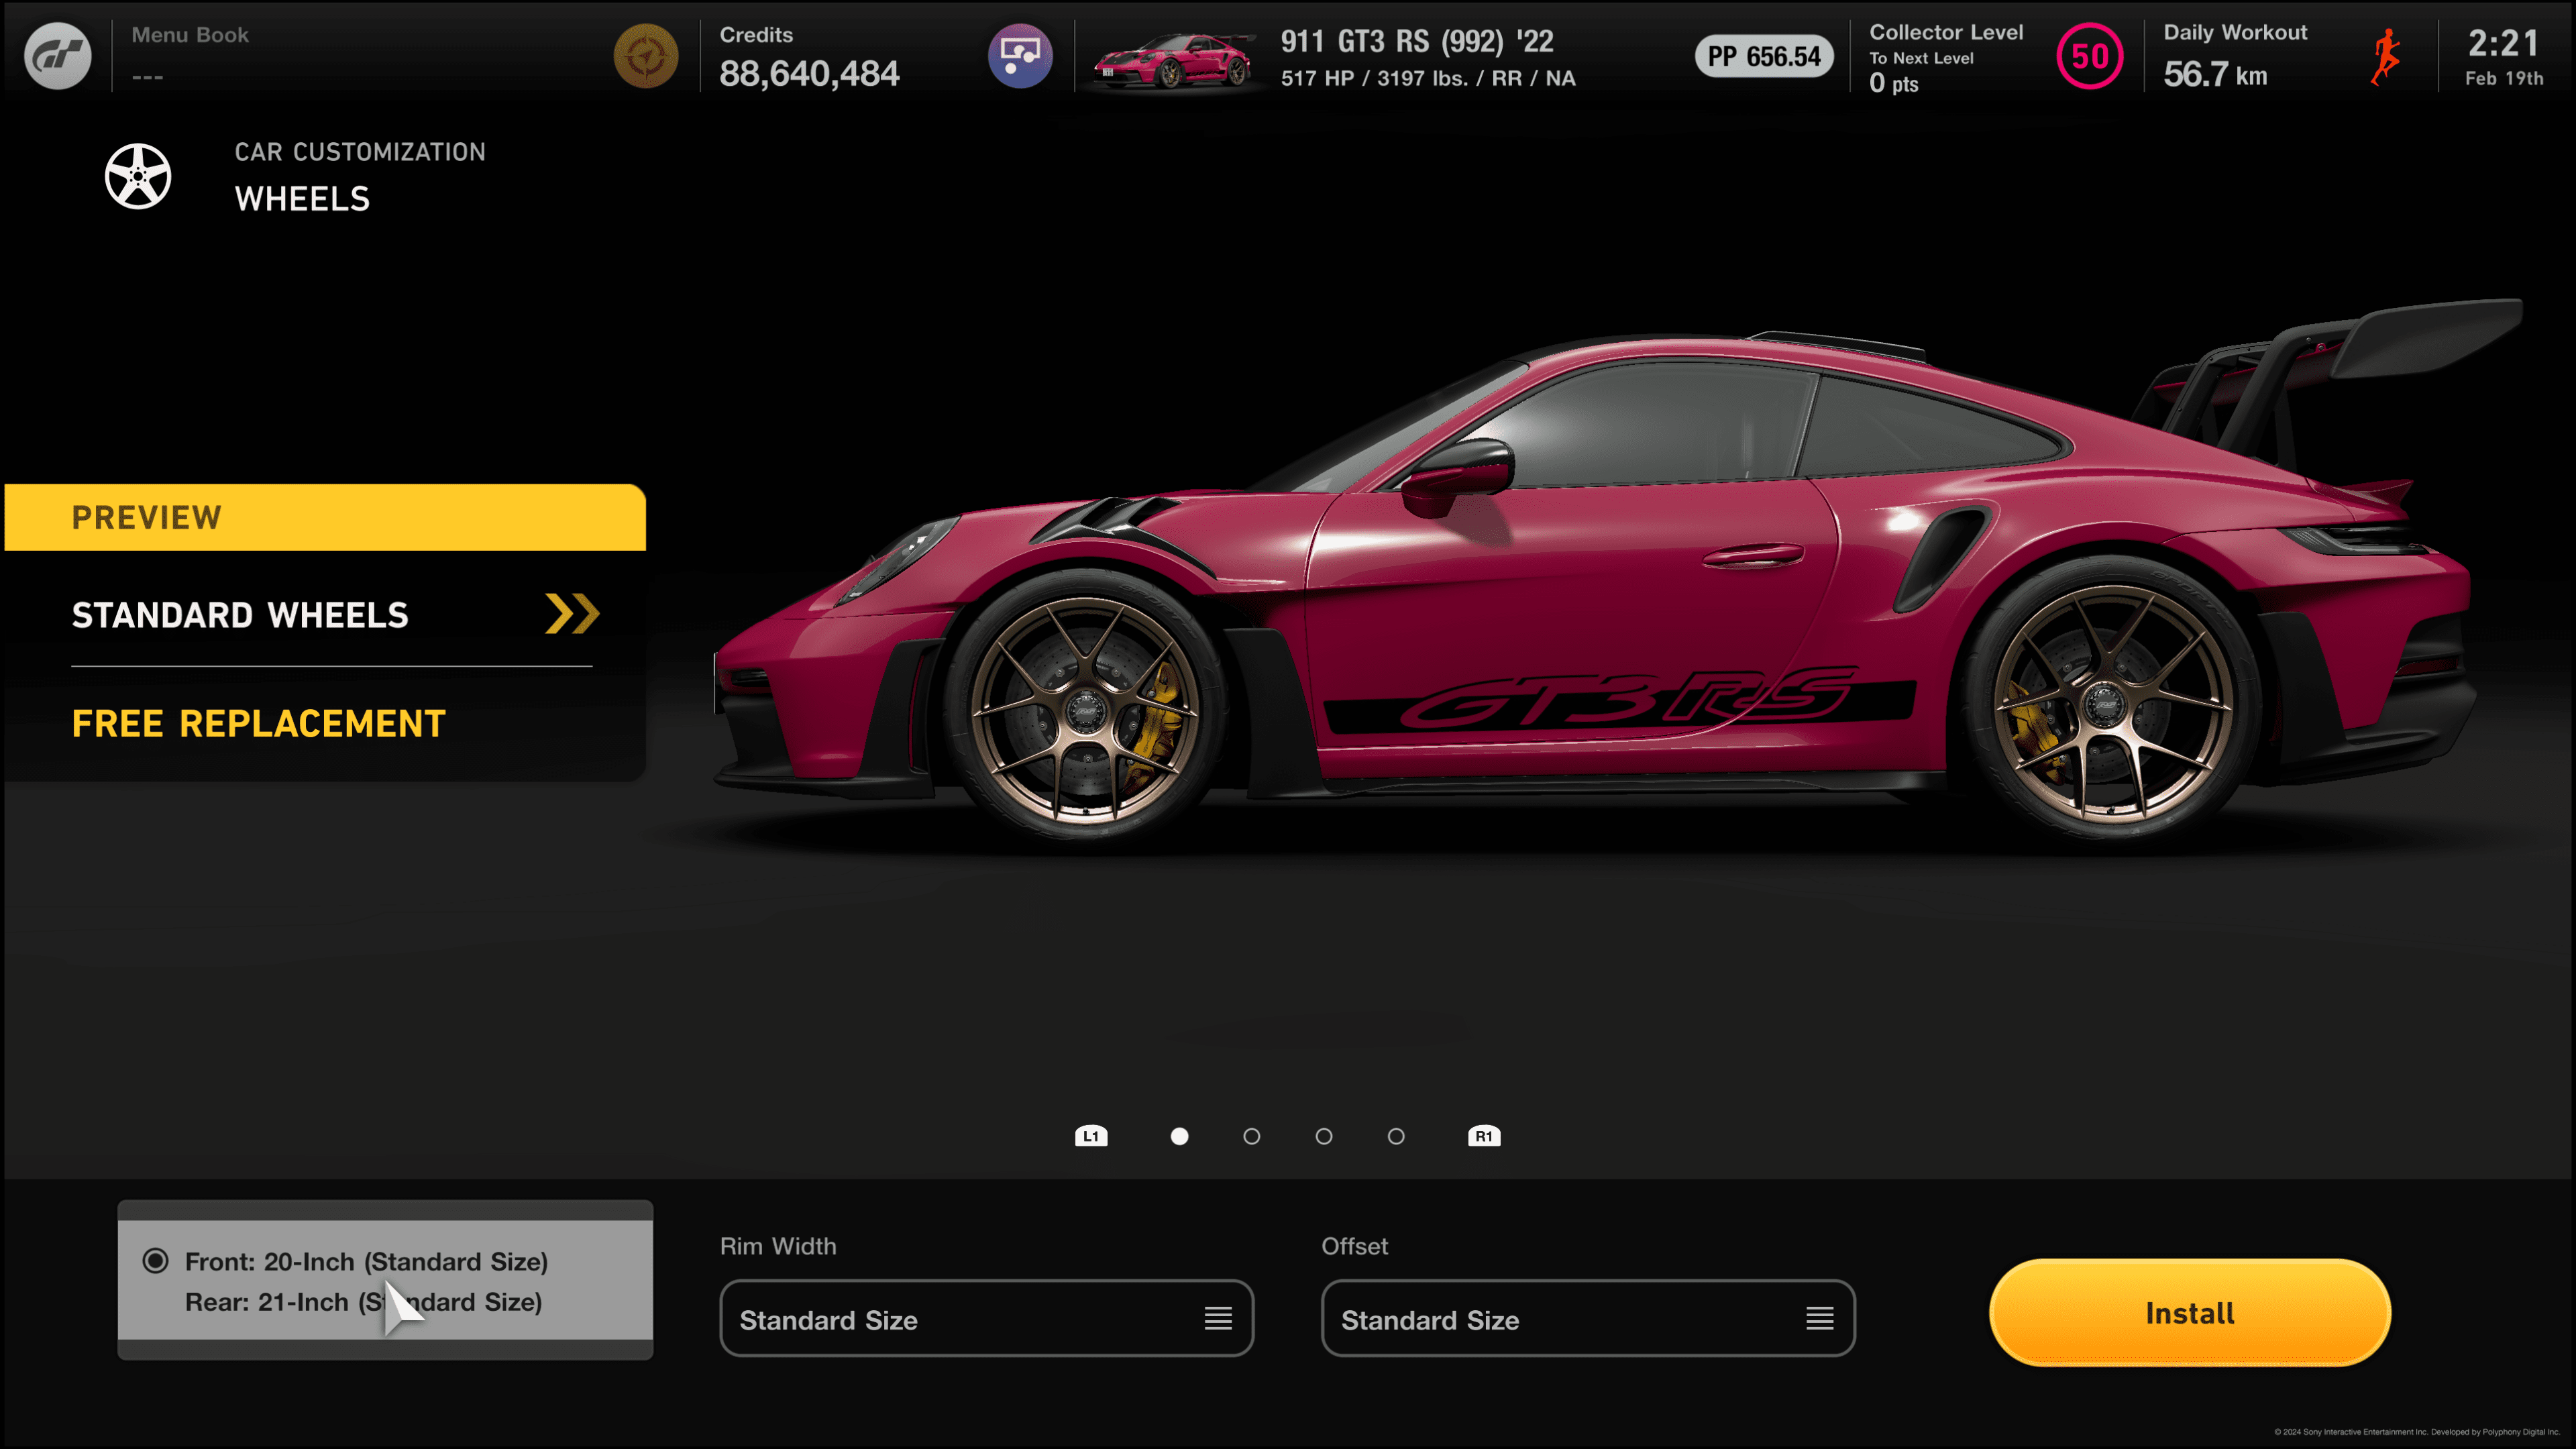
Task: Click the Install button
Action: click(x=2190, y=1313)
